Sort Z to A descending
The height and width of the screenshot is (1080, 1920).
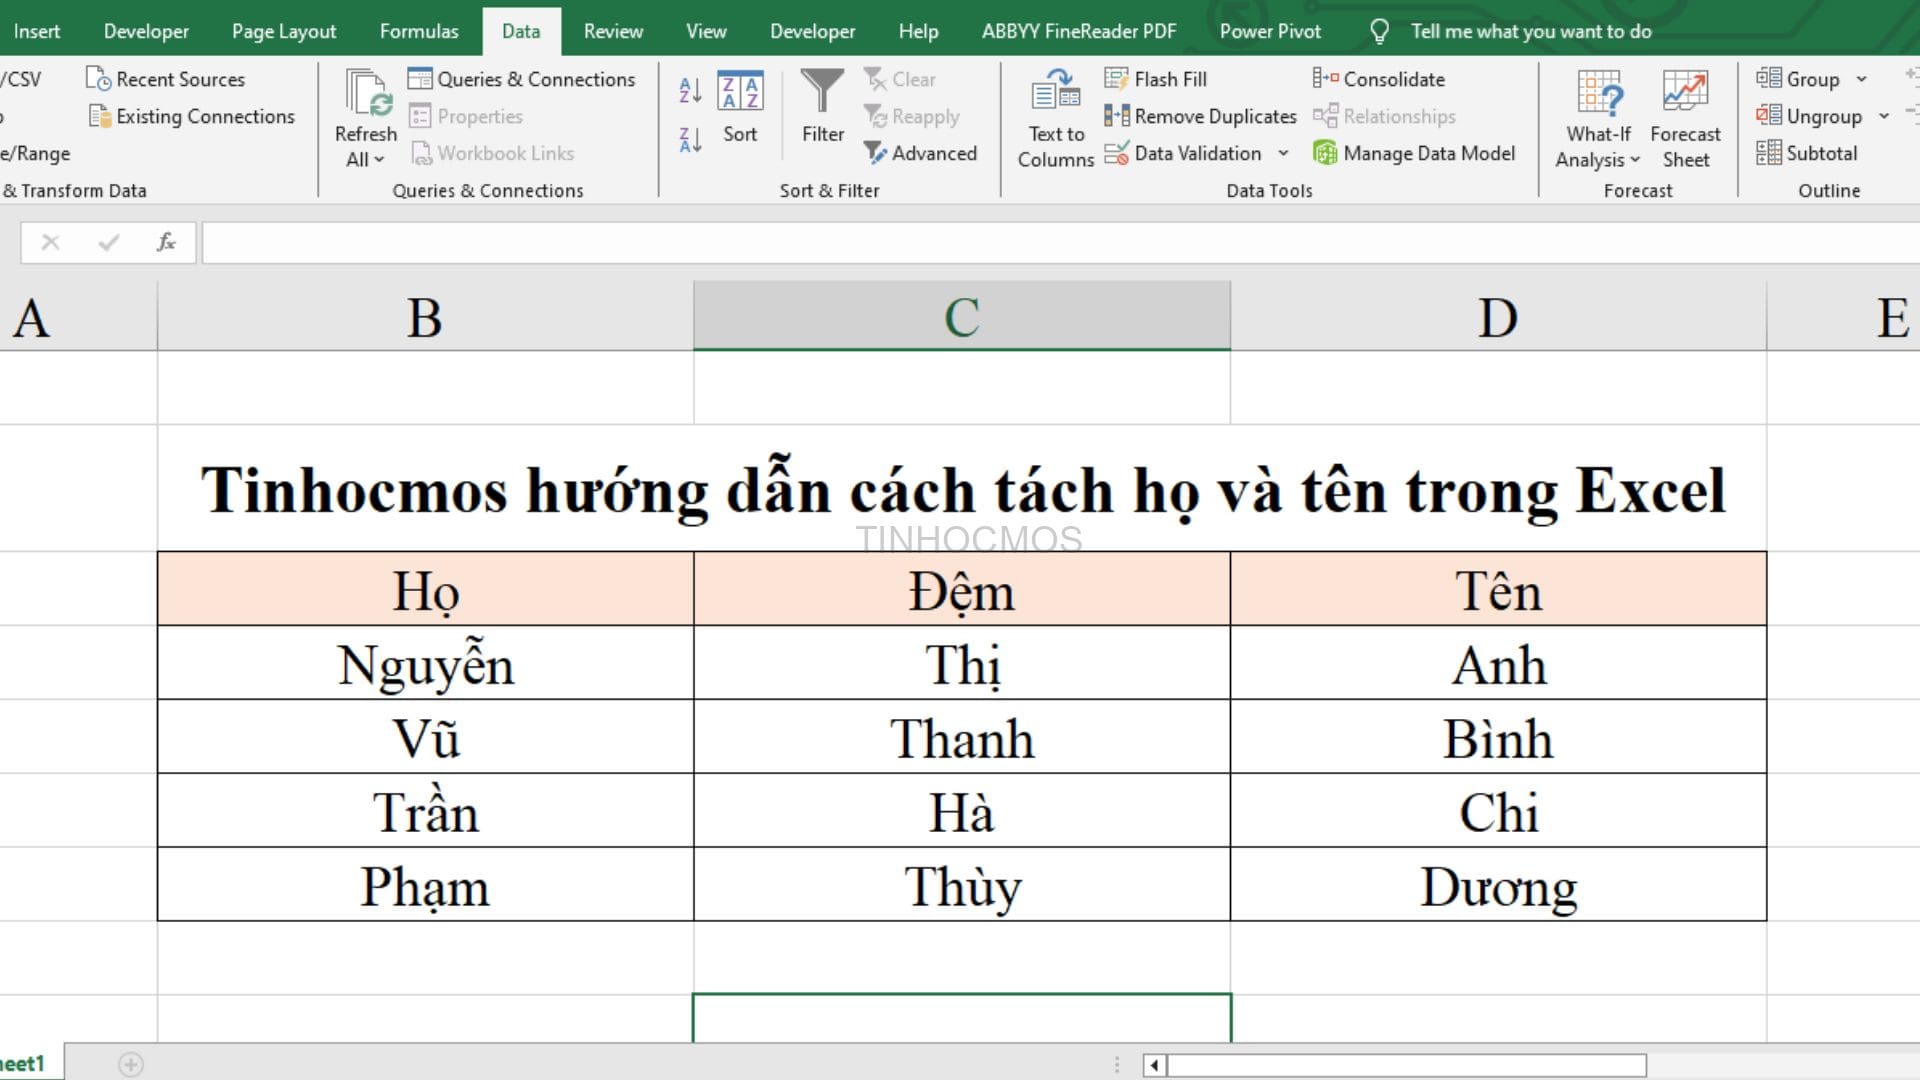(690, 139)
